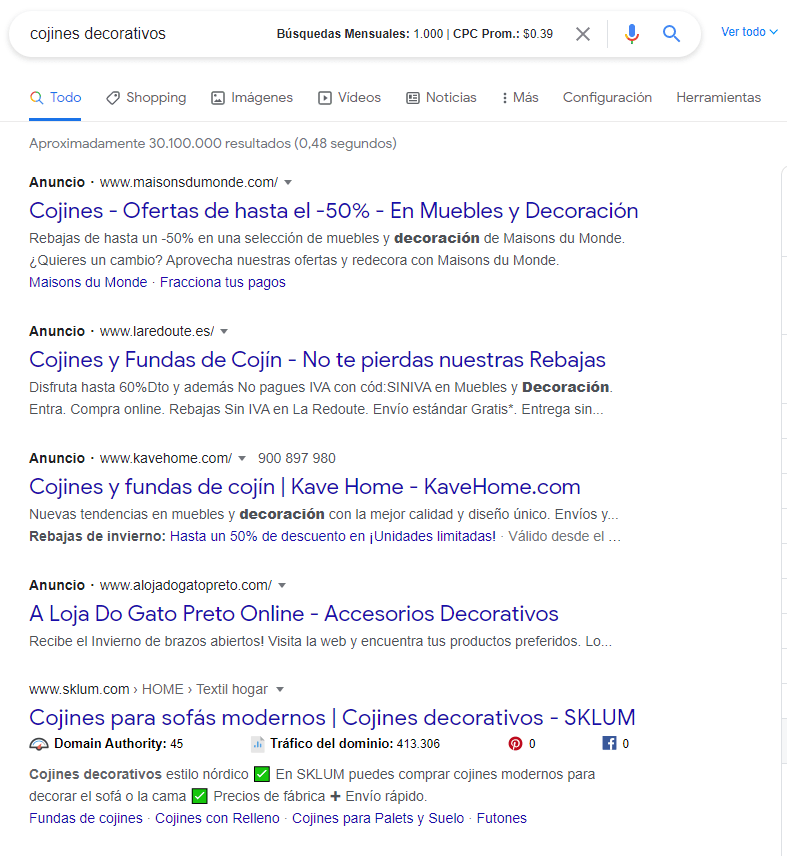Expand the arrow next to www.laredoute.es

(x=224, y=331)
